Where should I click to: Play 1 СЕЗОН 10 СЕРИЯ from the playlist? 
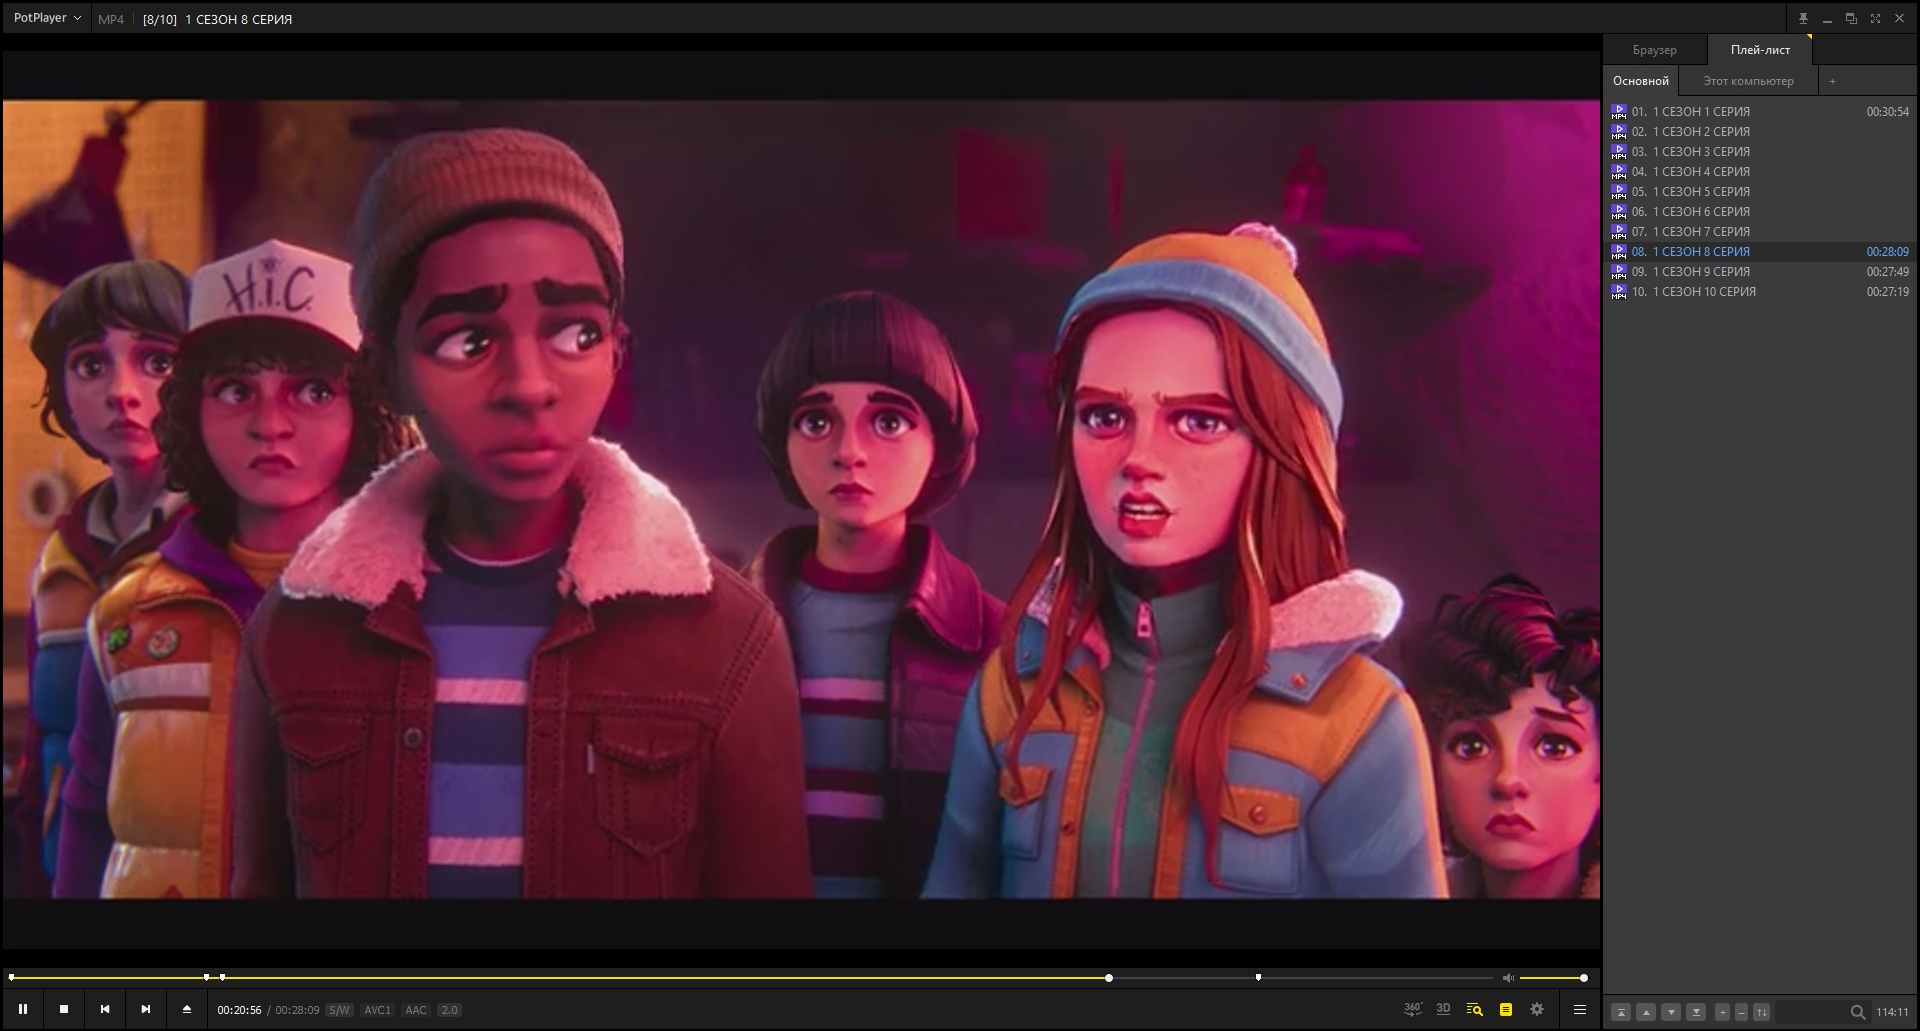1760,292
